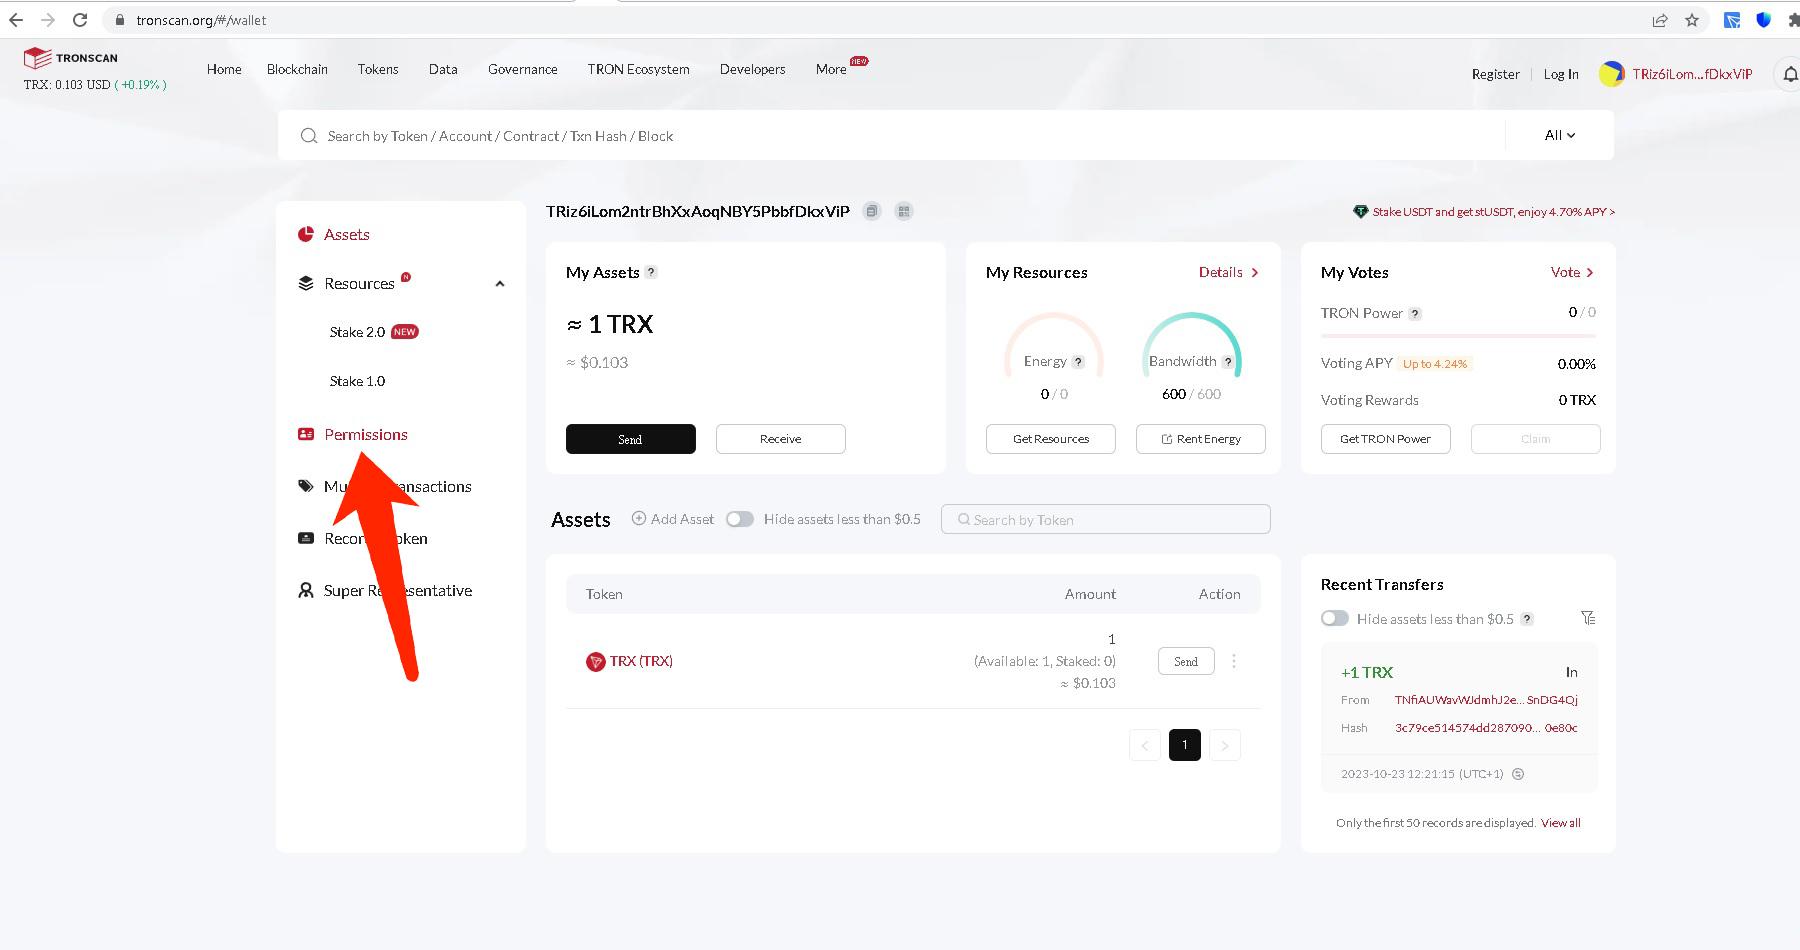Image resolution: width=1800 pixels, height=950 pixels.
Task: Open the TRON Ecosystem menu
Action: pos(639,69)
